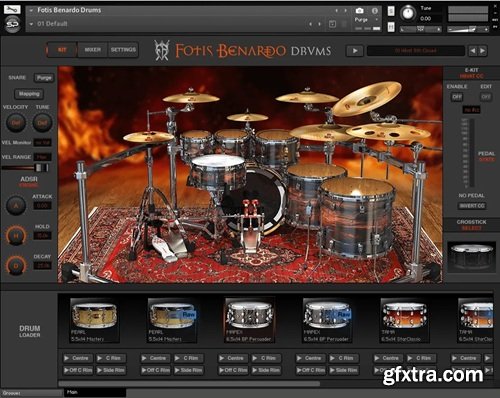
Task: Open the groove name selector field
Action: click(416, 51)
